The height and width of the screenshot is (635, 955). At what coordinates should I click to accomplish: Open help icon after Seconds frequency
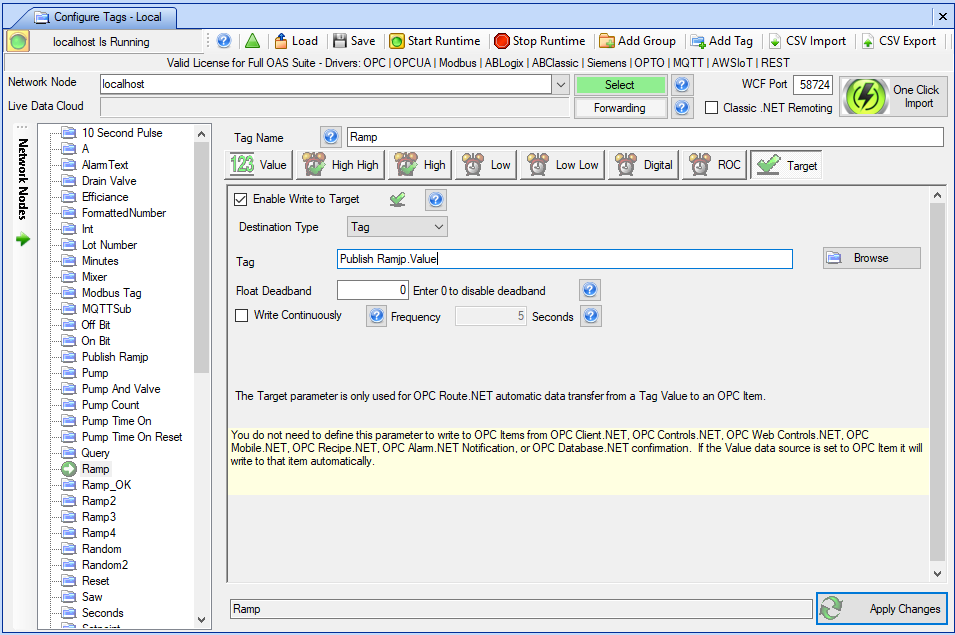591,315
